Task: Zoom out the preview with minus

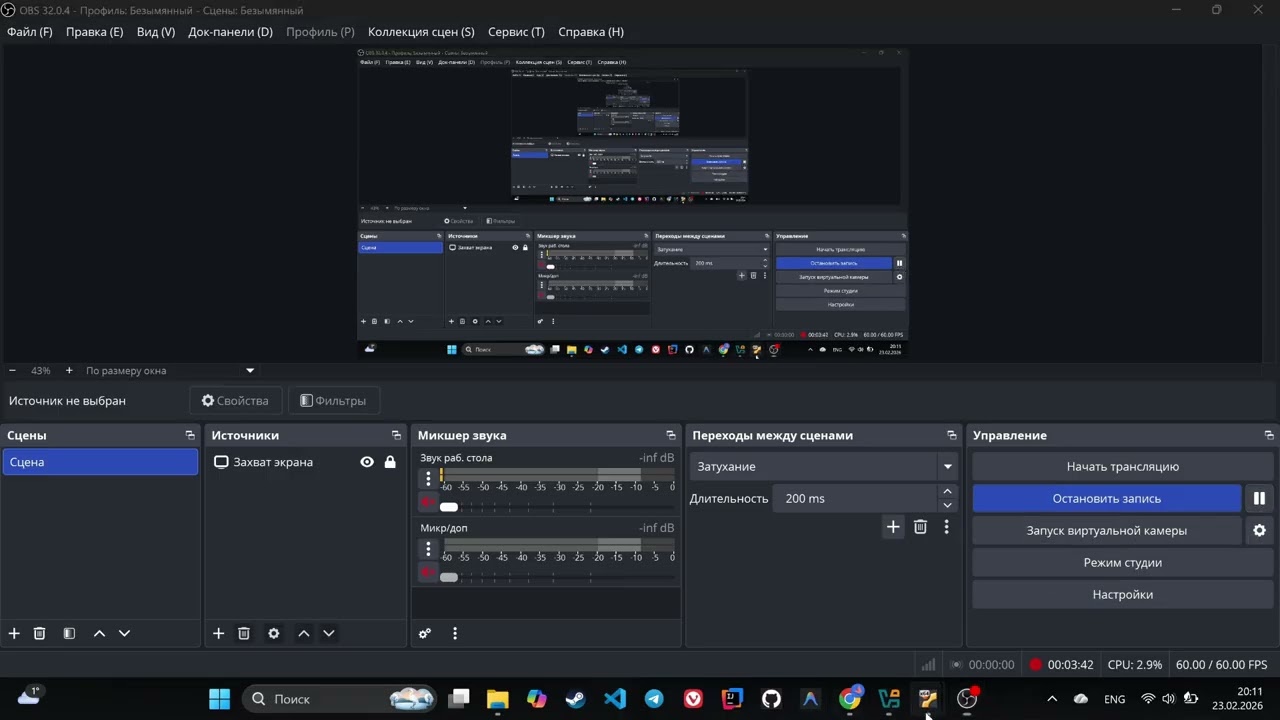Action: (12, 370)
